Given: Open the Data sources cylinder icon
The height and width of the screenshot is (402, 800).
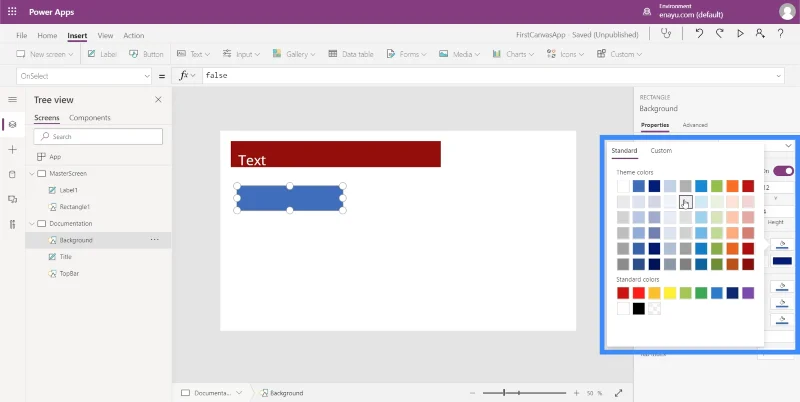Looking at the screenshot, I should tap(13, 174).
